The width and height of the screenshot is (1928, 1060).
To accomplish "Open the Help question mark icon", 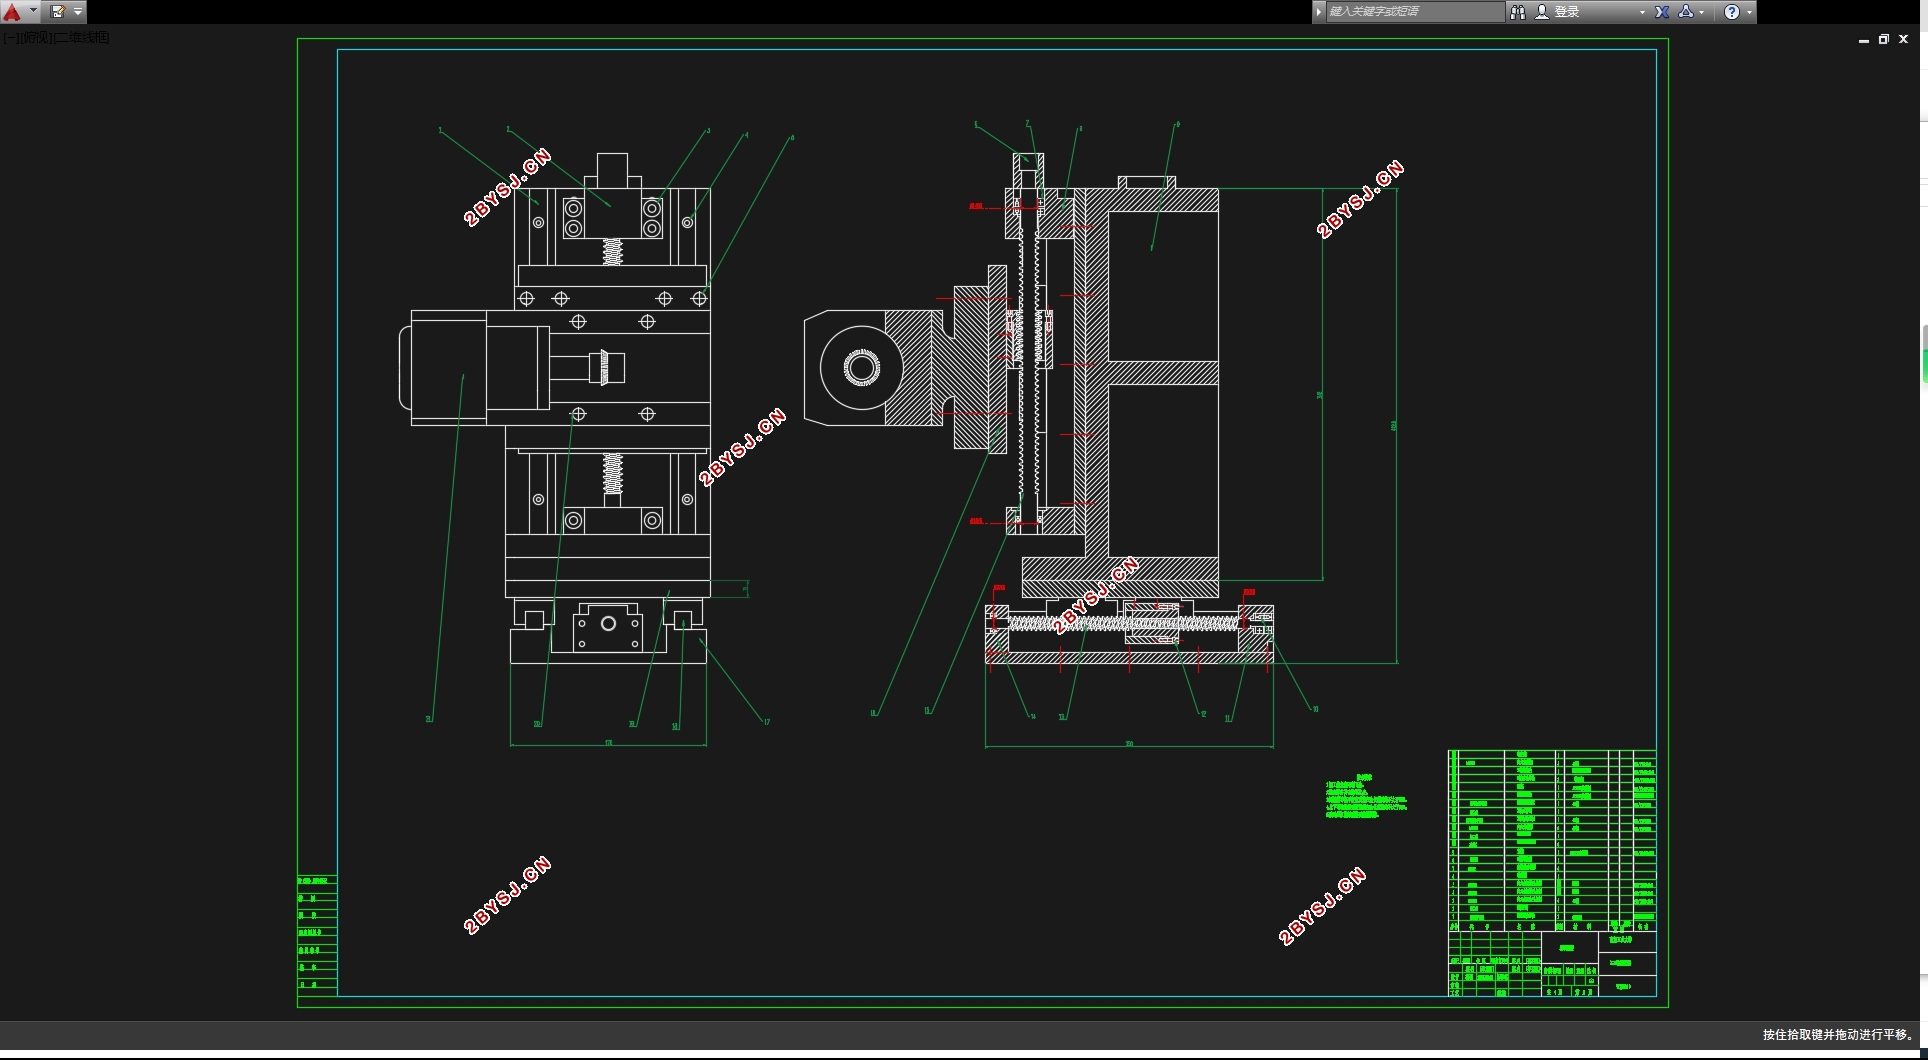I will 1732,12.
